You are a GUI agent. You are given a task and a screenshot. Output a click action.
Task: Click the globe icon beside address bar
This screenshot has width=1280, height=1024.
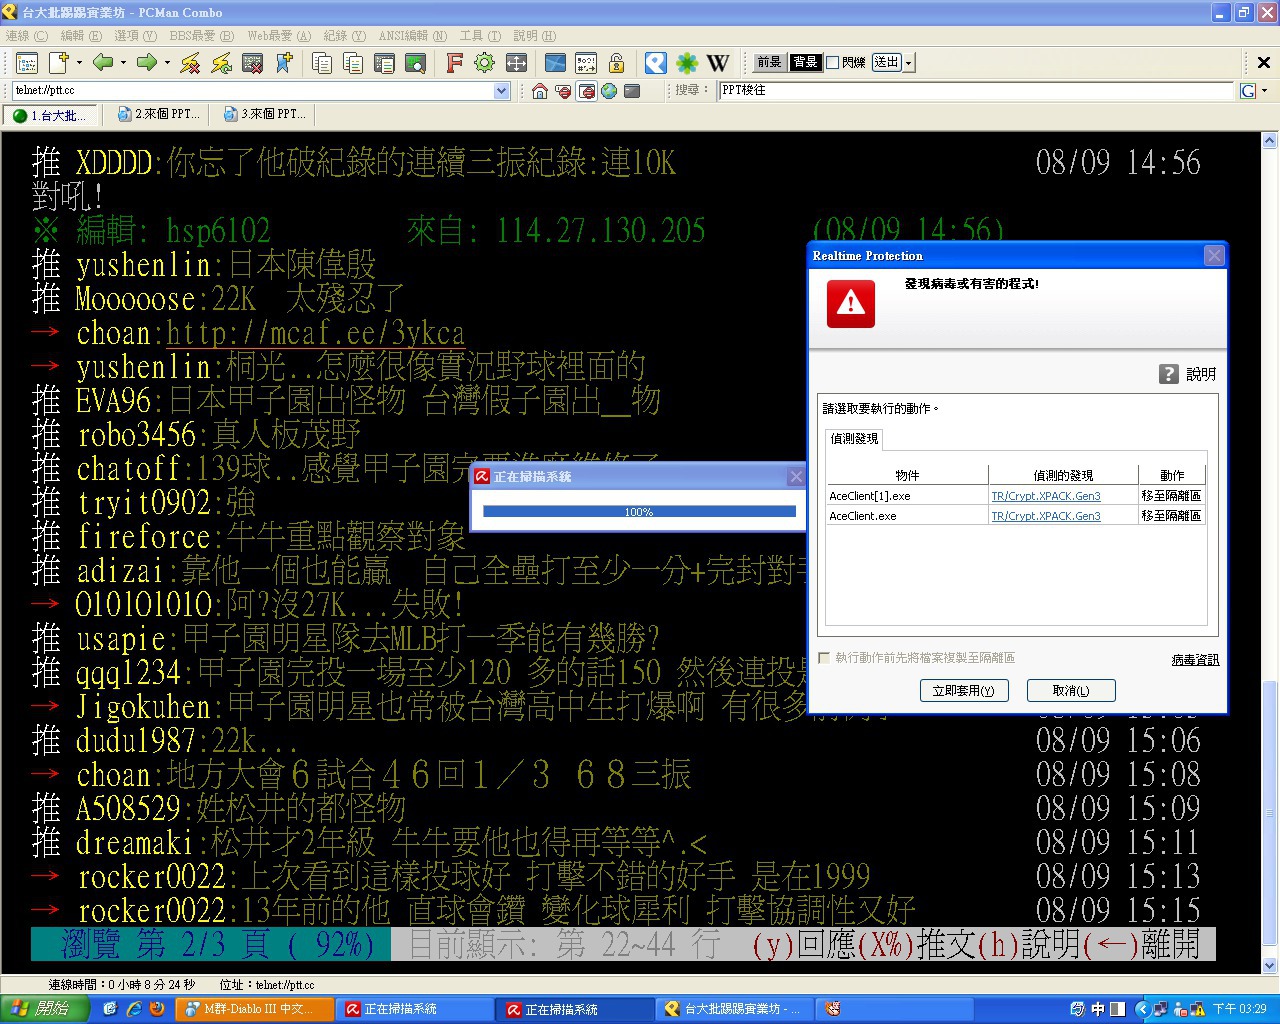tap(609, 91)
